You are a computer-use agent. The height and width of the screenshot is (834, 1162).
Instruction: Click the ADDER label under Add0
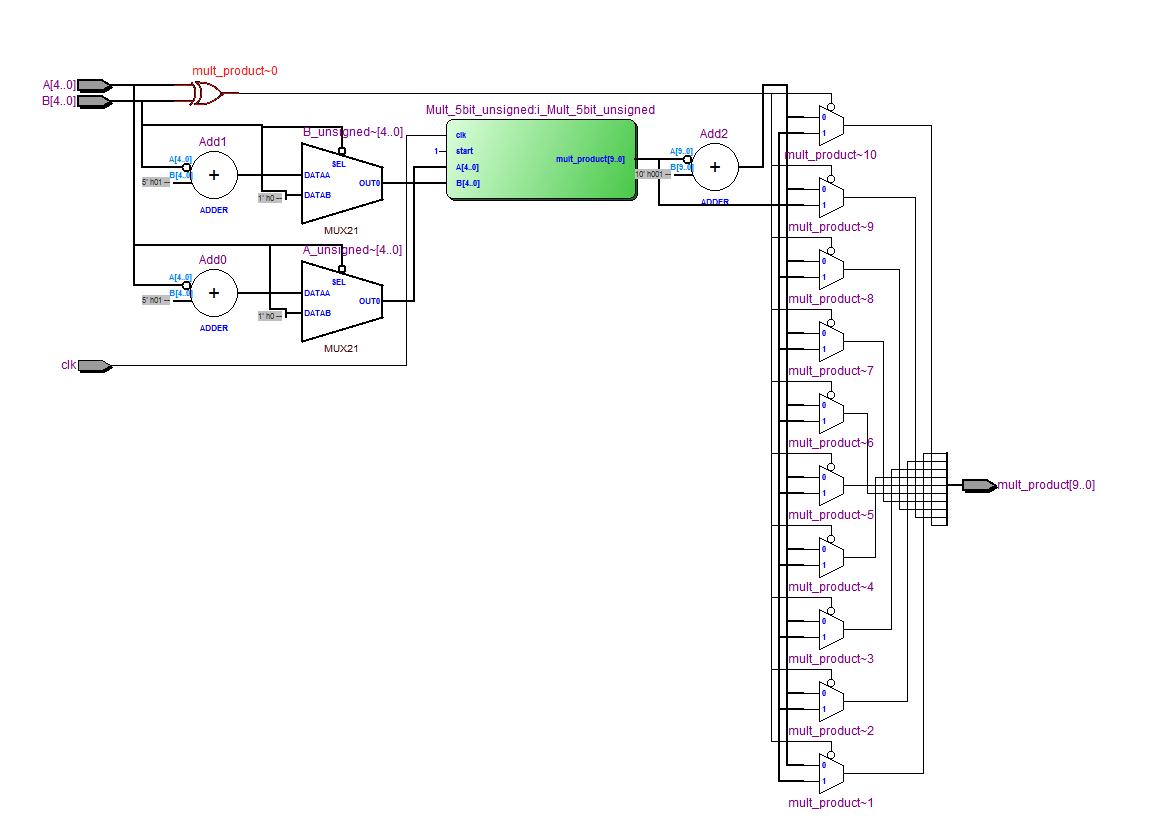tap(214, 328)
